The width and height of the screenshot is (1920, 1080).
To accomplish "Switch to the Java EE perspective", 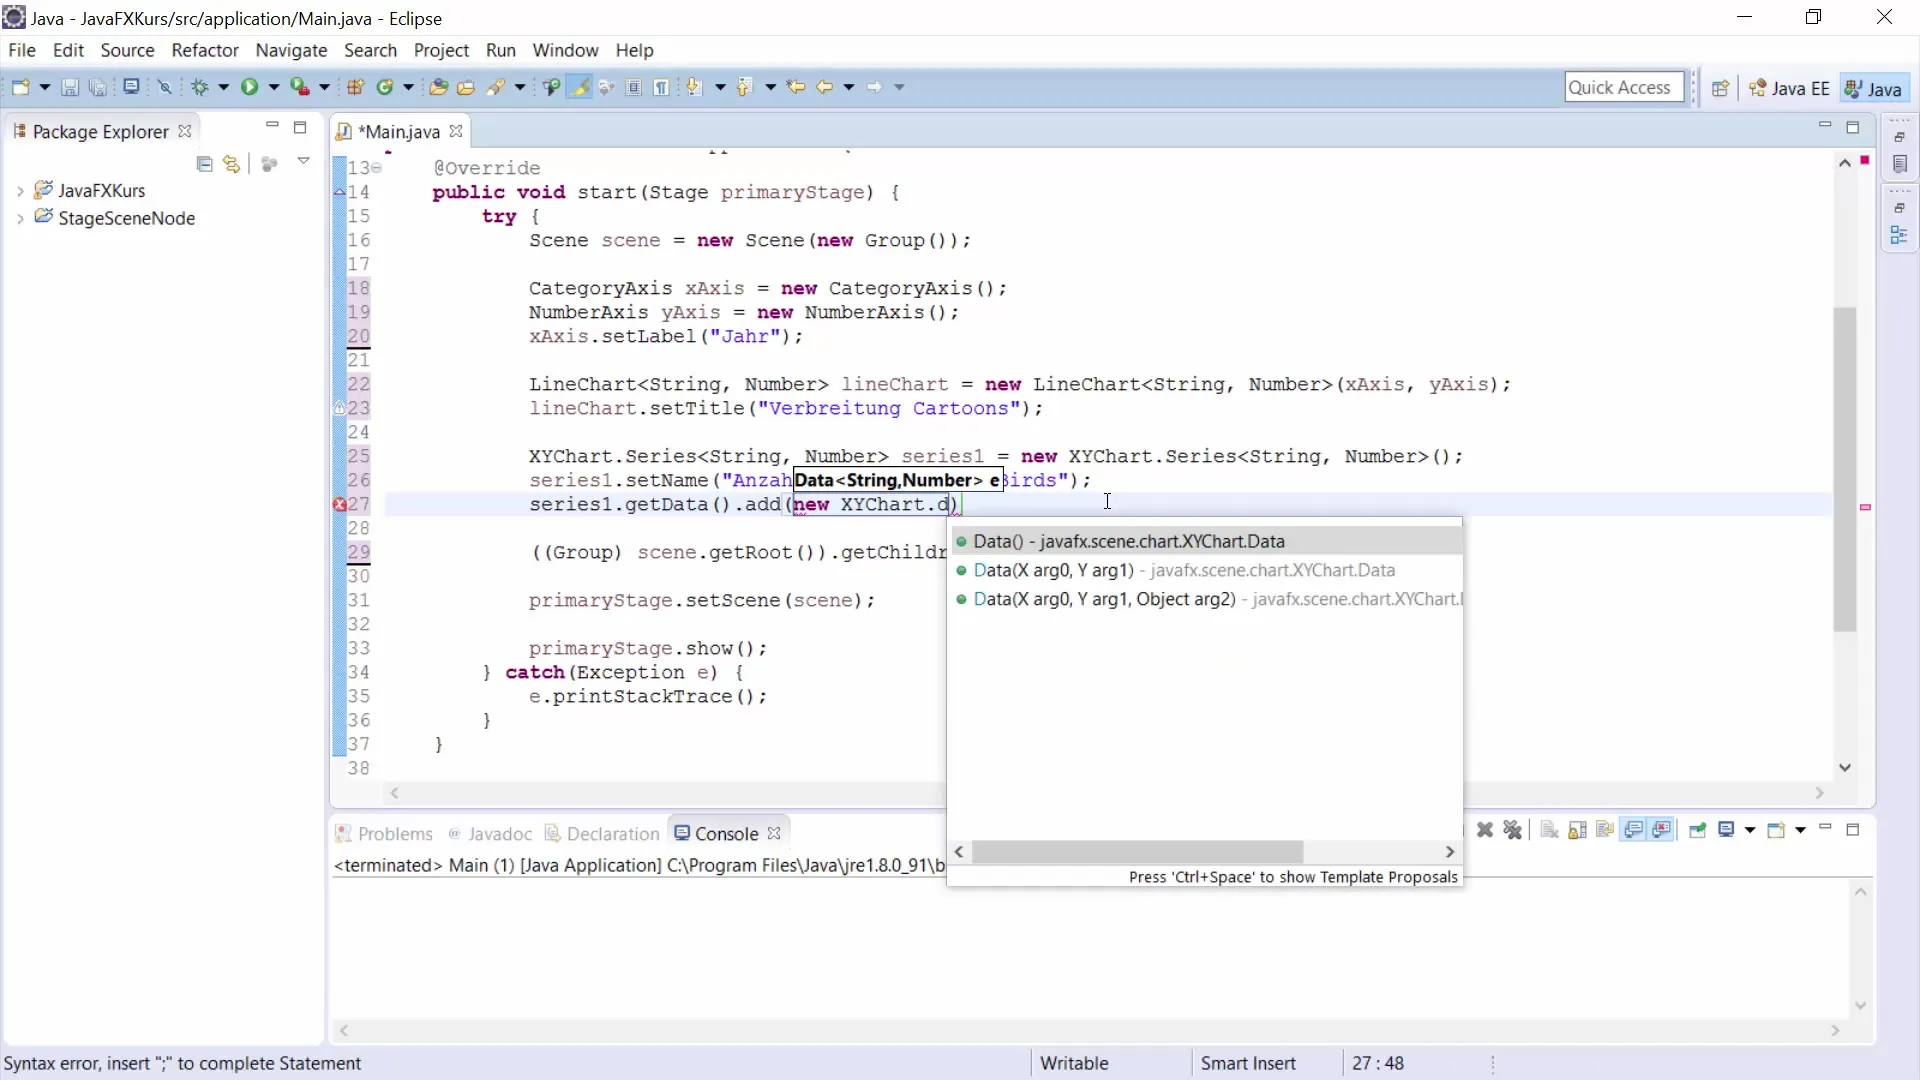I will click(1789, 88).
